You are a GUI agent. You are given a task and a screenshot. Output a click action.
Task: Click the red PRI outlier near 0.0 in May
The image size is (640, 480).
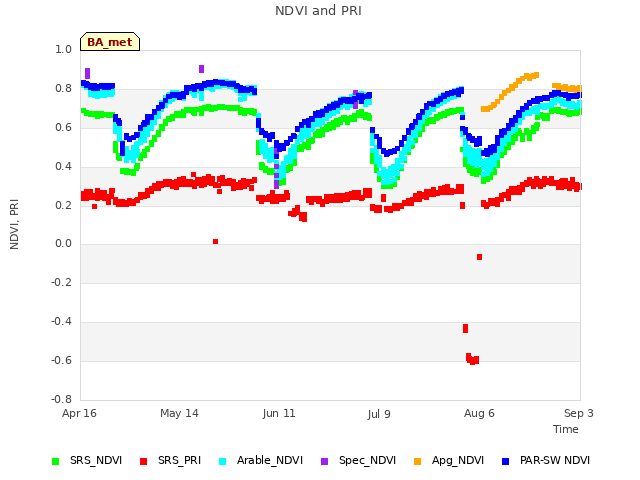point(216,242)
